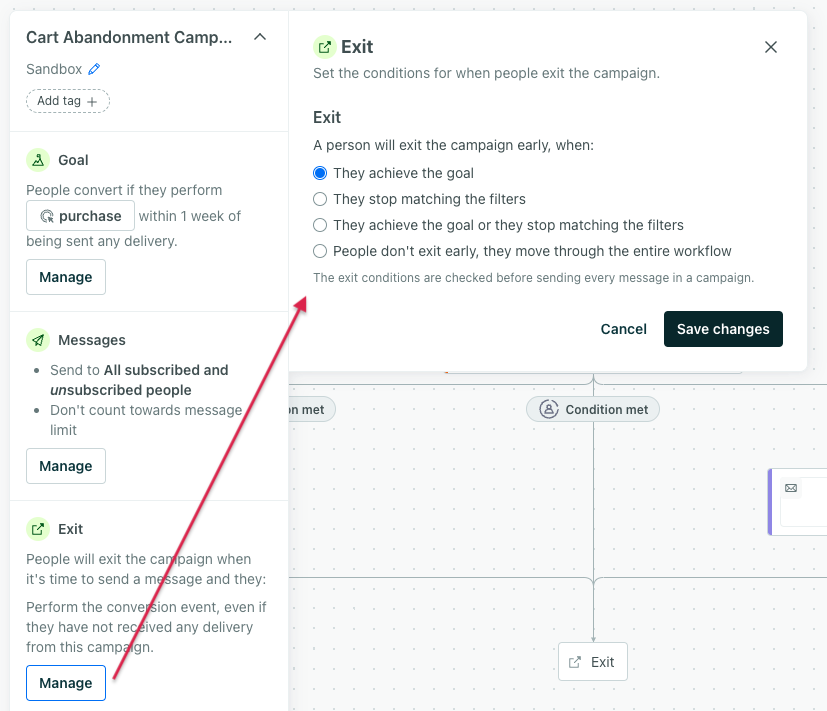Screen dimensions: 827x711
Task: Select goal or stop matching filters option
Action: 320,225
